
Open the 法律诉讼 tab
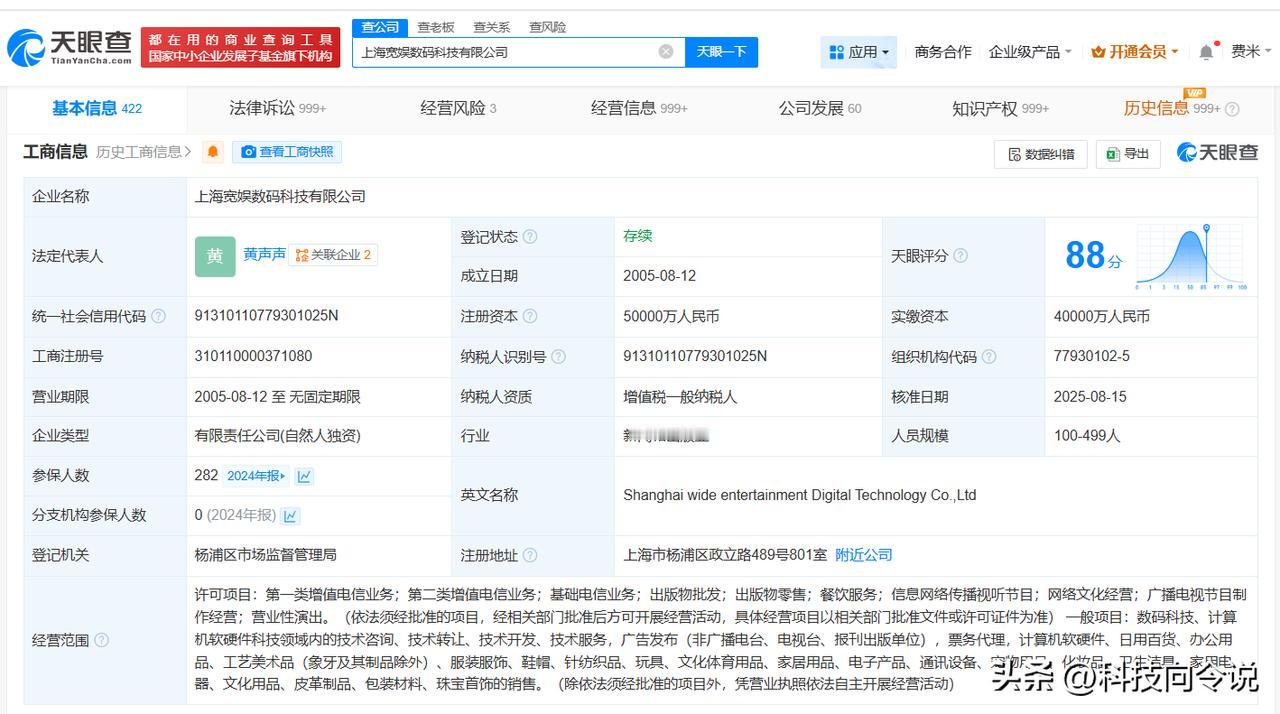point(277,108)
